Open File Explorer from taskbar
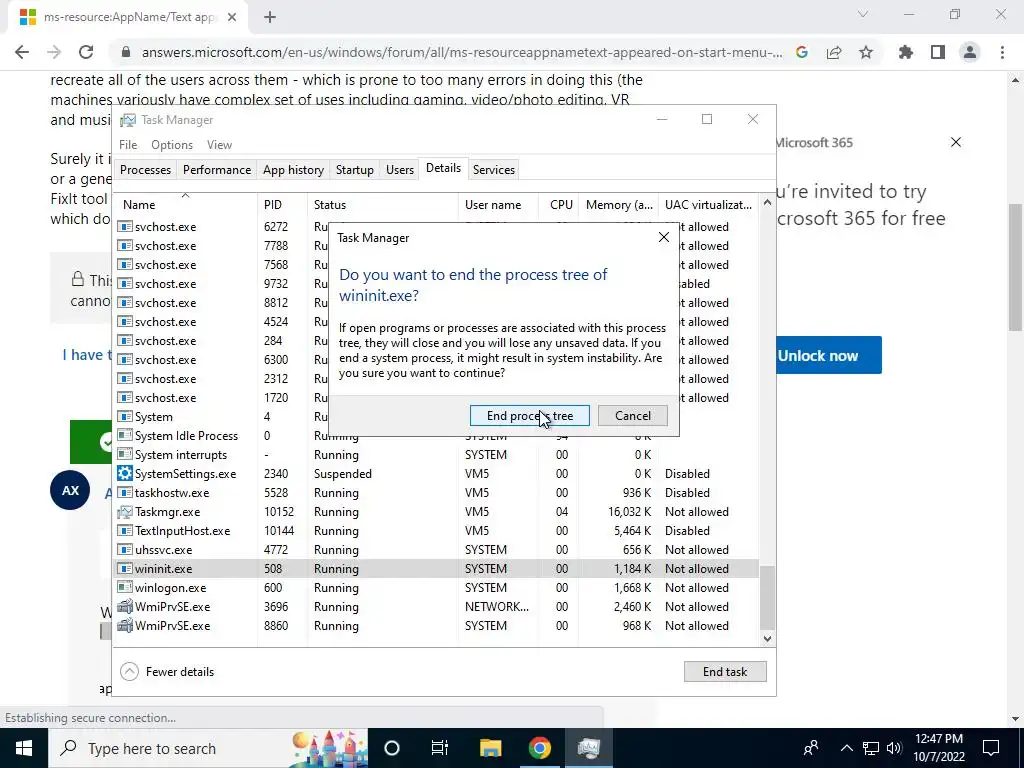Image resolution: width=1024 pixels, height=768 pixels. click(x=490, y=748)
